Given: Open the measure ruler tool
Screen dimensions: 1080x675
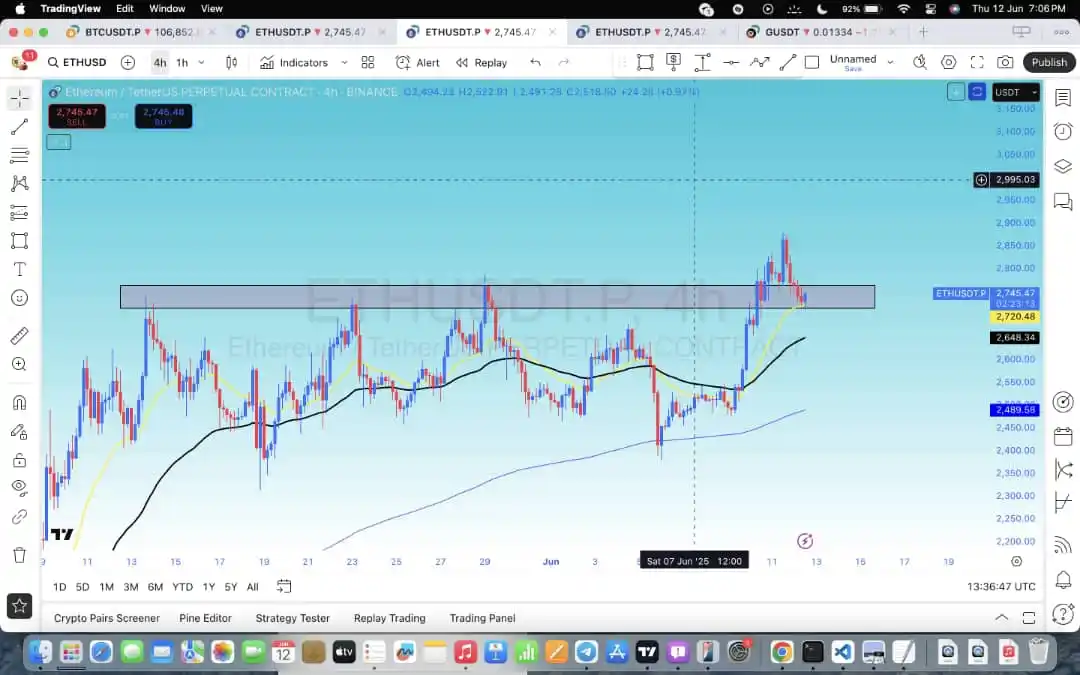Looking at the screenshot, I should (x=19, y=335).
